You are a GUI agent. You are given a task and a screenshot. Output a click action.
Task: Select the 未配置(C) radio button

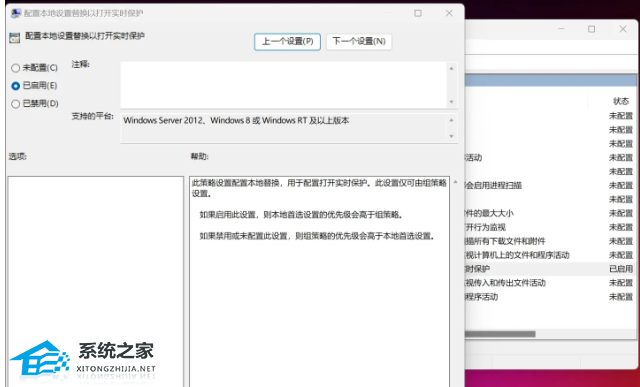click(16, 68)
